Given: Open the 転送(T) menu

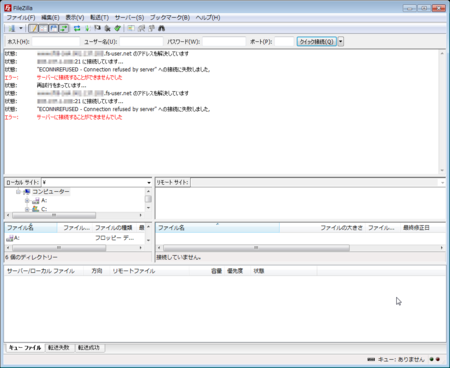Looking at the screenshot, I should click(x=99, y=18).
